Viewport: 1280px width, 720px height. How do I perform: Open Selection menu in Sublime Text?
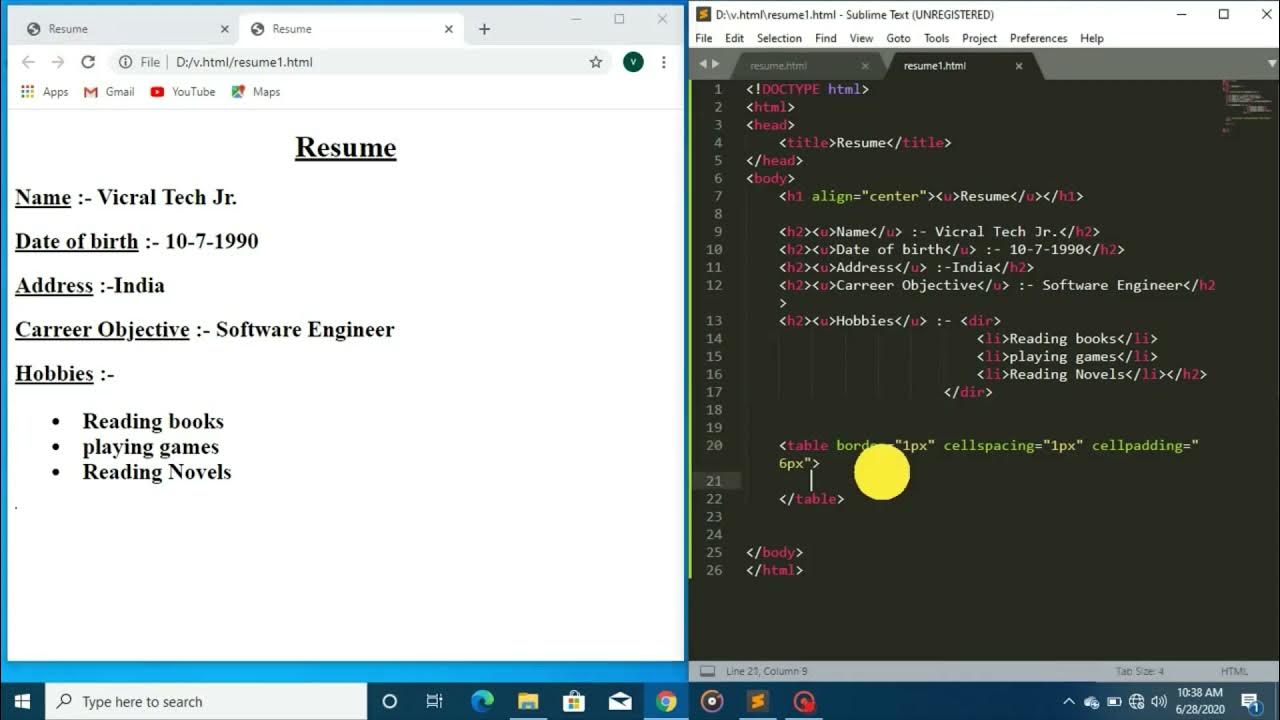(779, 38)
